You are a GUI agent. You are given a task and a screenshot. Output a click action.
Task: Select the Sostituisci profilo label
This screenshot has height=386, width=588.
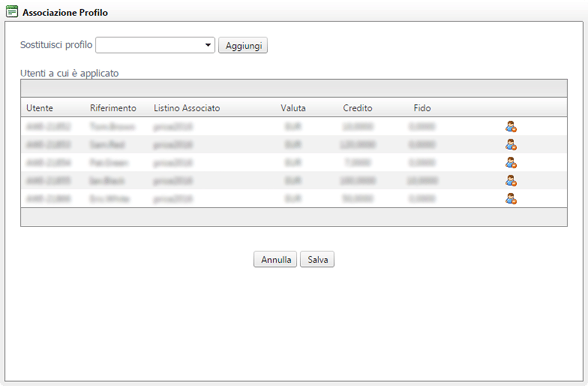pyautogui.click(x=56, y=45)
